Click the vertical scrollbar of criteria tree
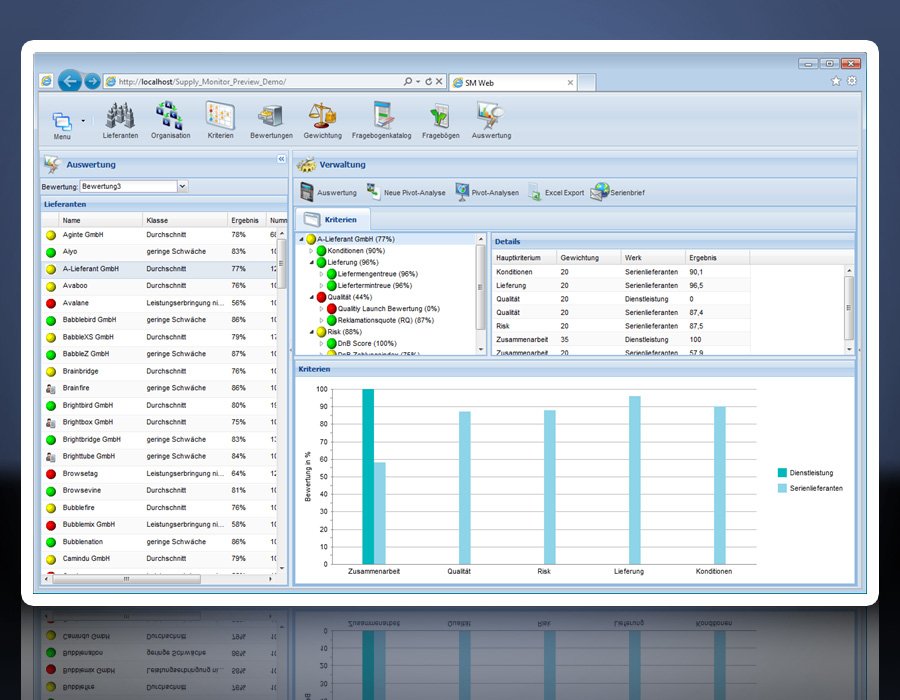Viewport: 900px width, 700px height. [480, 287]
